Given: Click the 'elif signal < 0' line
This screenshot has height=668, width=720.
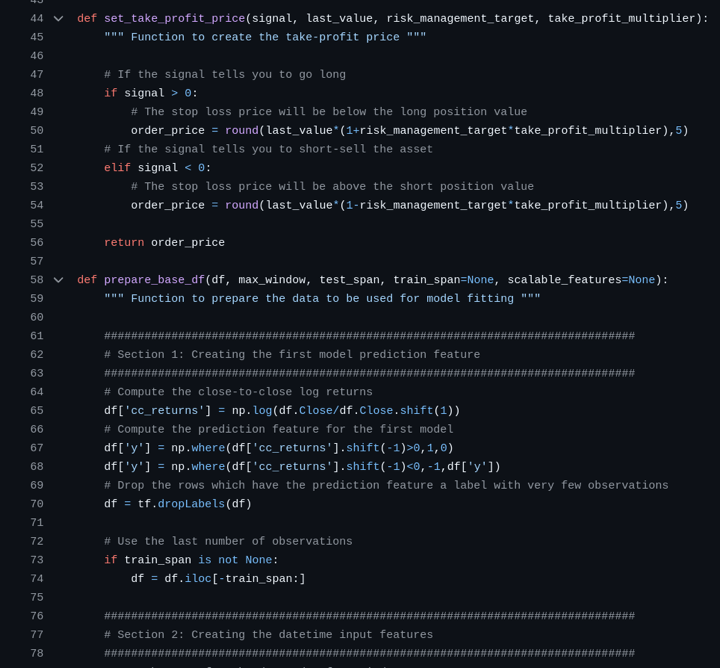Looking at the screenshot, I should pyautogui.click(x=157, y=168).
